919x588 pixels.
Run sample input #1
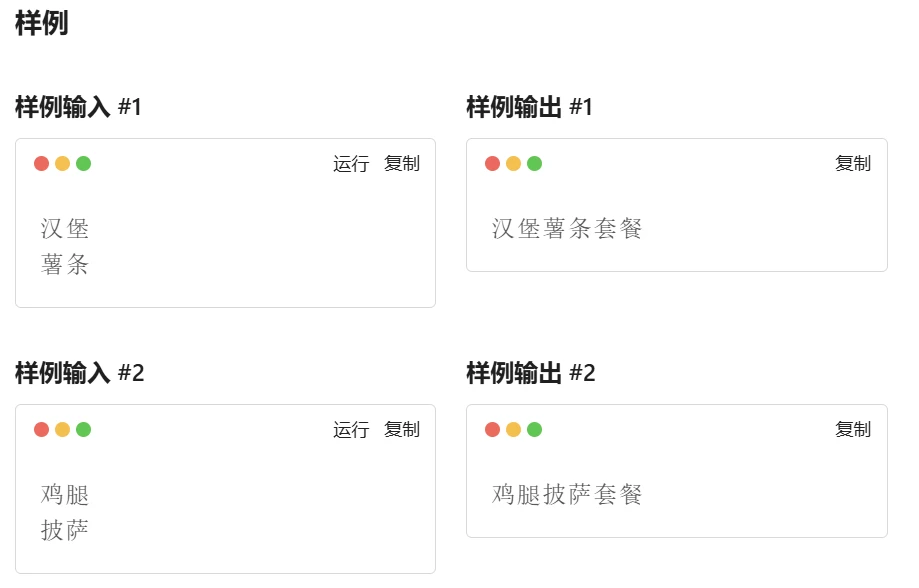coord(351,164)
